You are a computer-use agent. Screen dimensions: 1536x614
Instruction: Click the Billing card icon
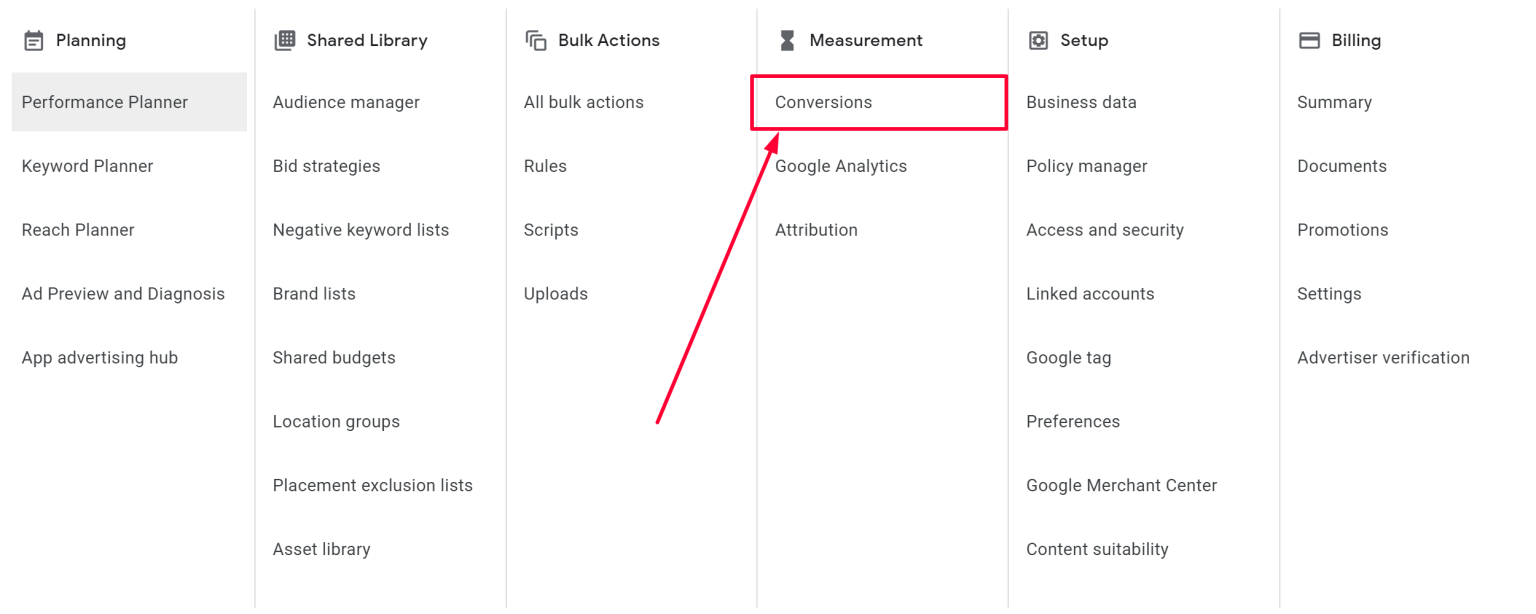[1308, 40]
